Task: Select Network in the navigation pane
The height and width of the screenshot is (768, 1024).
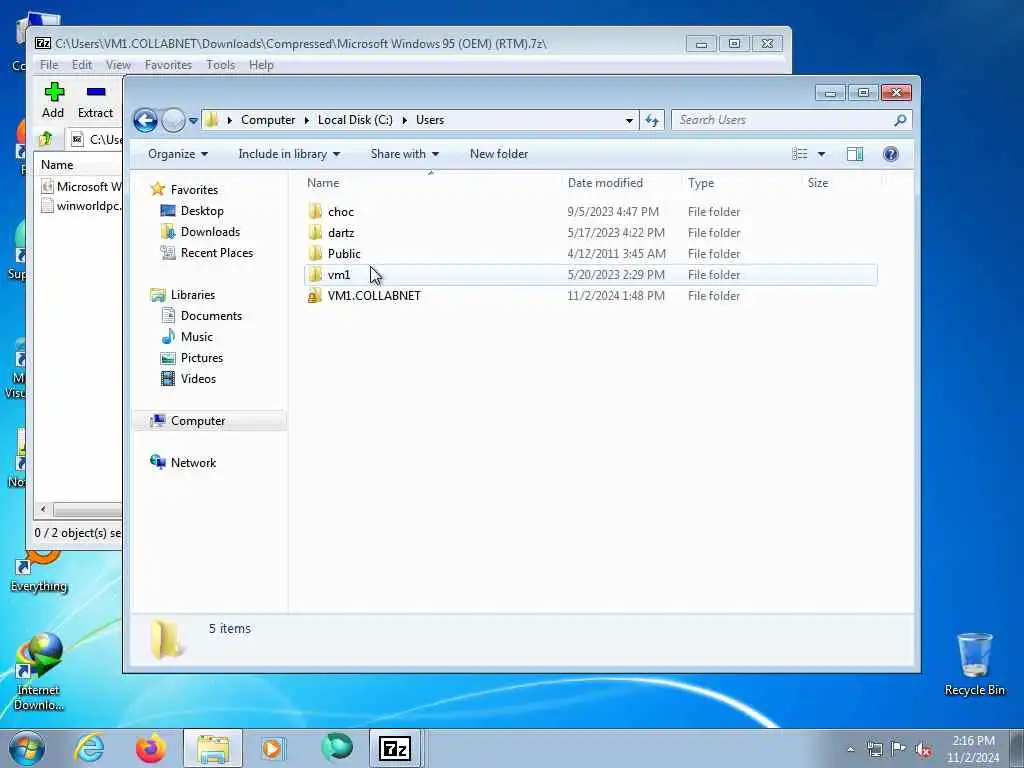Action: pyautogui.click(x=193, y=462)
